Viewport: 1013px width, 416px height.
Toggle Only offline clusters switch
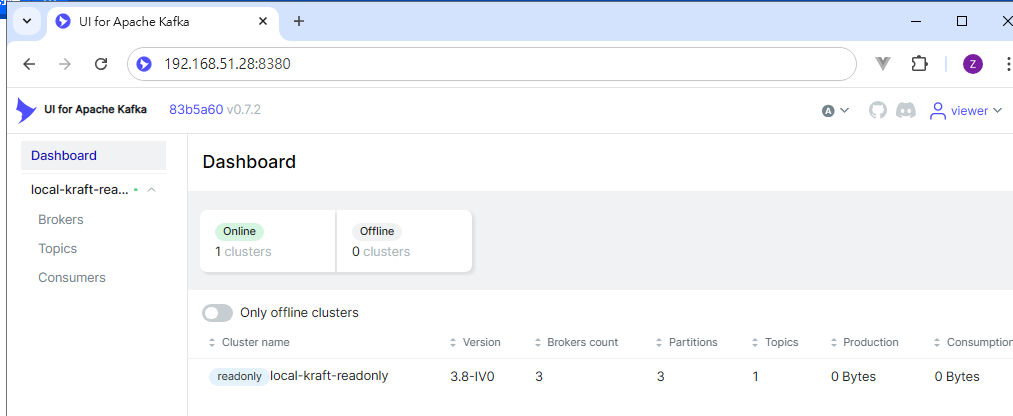point(217,313)
